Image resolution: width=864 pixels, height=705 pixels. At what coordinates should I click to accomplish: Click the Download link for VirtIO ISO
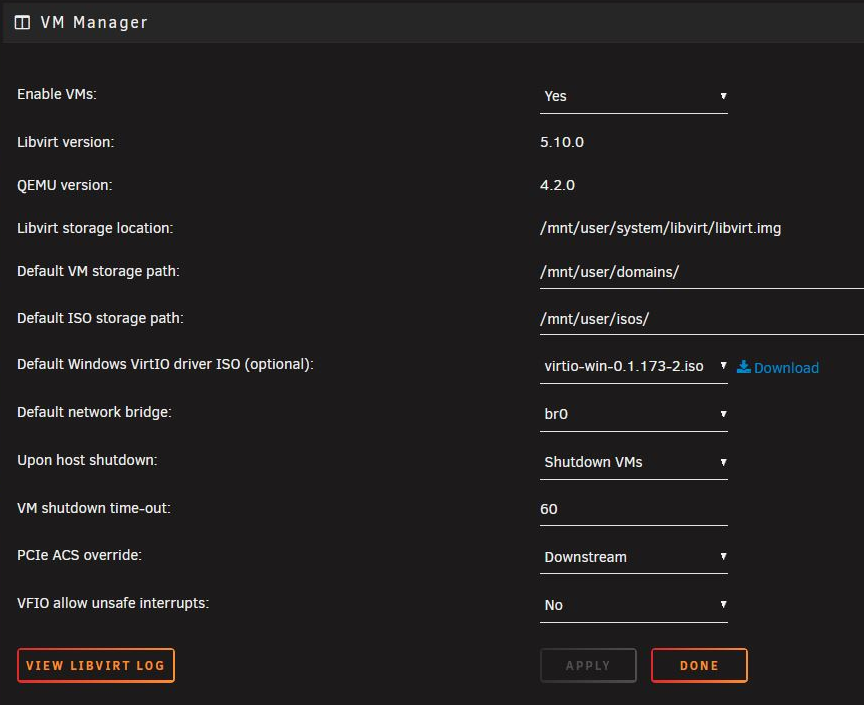(786, 368)
